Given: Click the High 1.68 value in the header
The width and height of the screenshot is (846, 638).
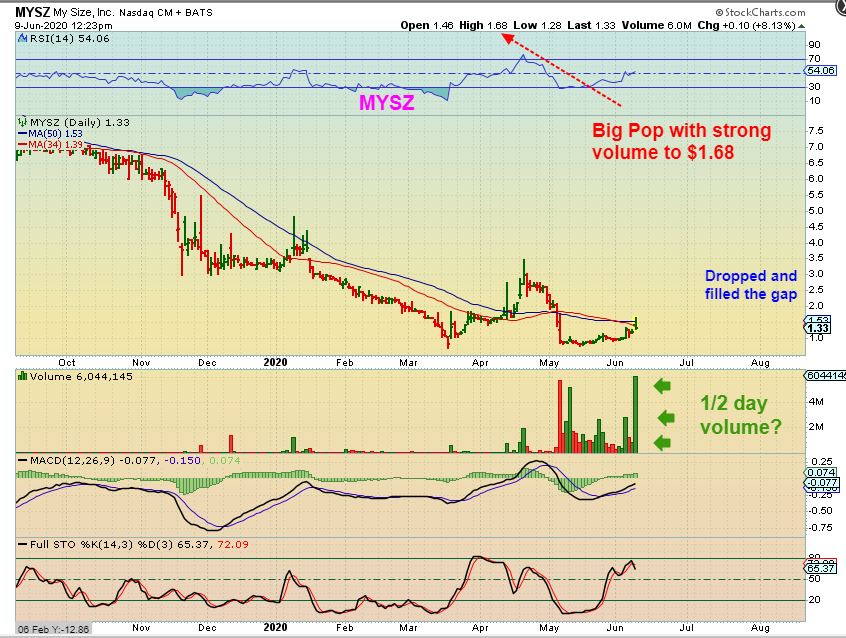Looking at the screenshot, I should [483, 25].
